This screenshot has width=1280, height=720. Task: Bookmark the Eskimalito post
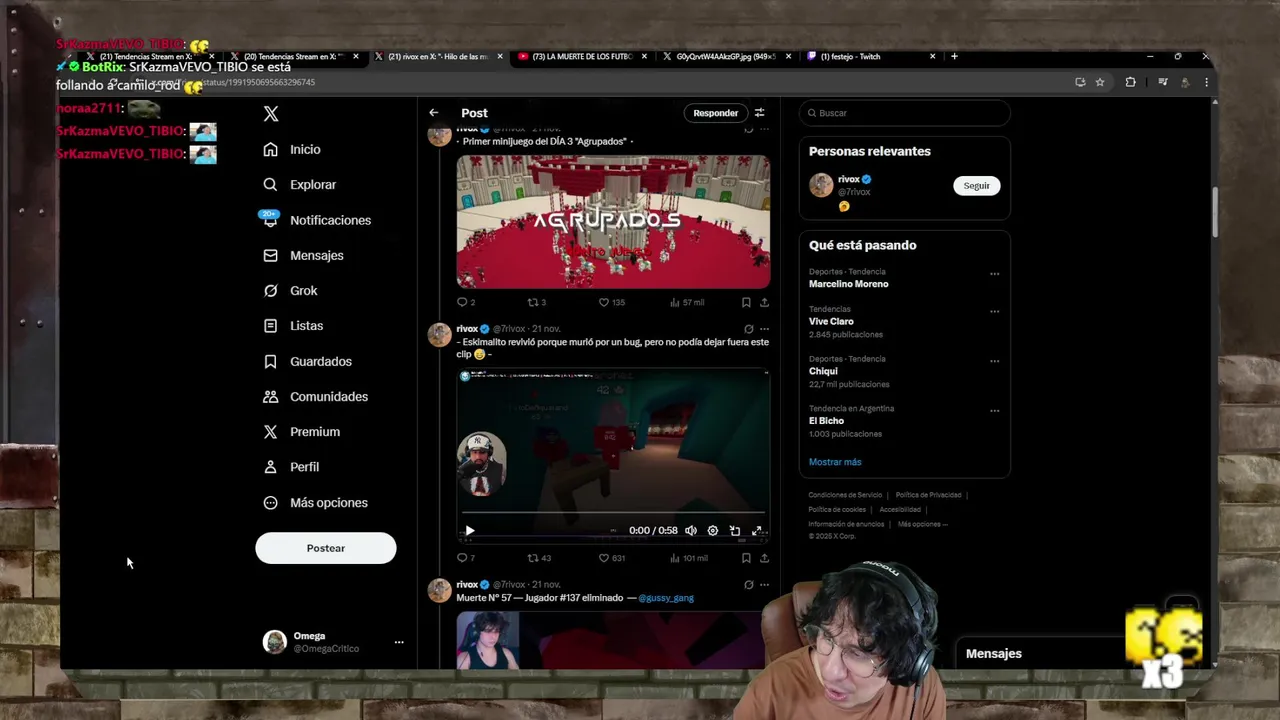pyautogui.click(x=746, y=558)
